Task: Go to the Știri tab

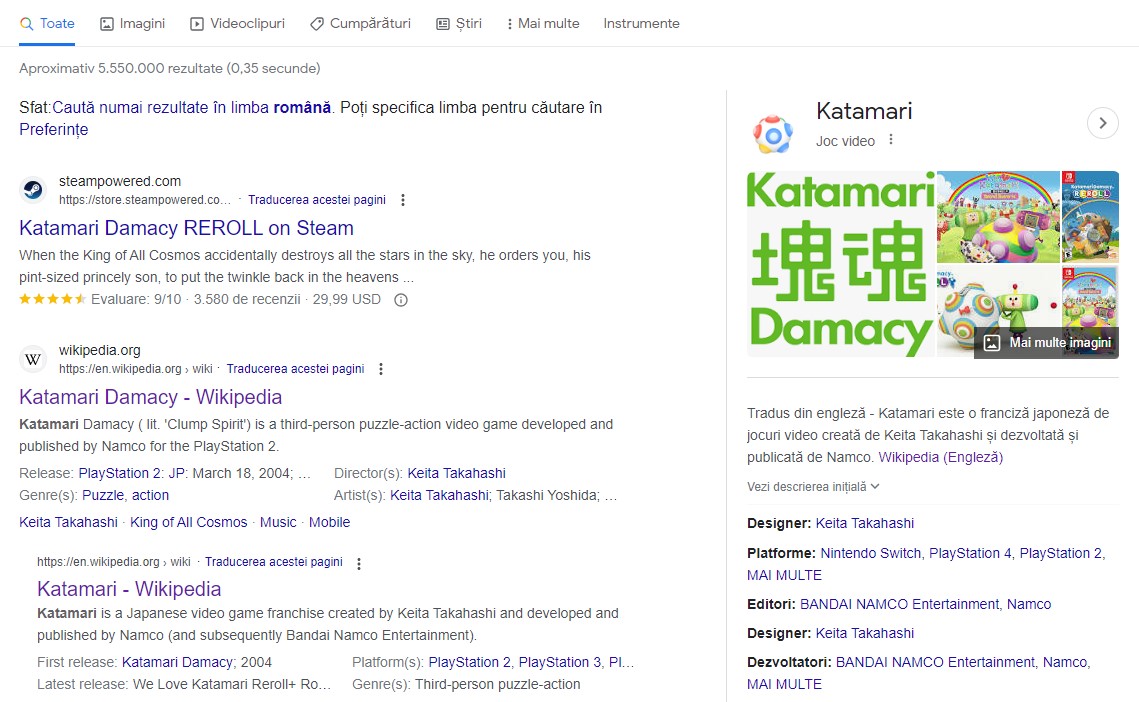Action: pos(458,23)
